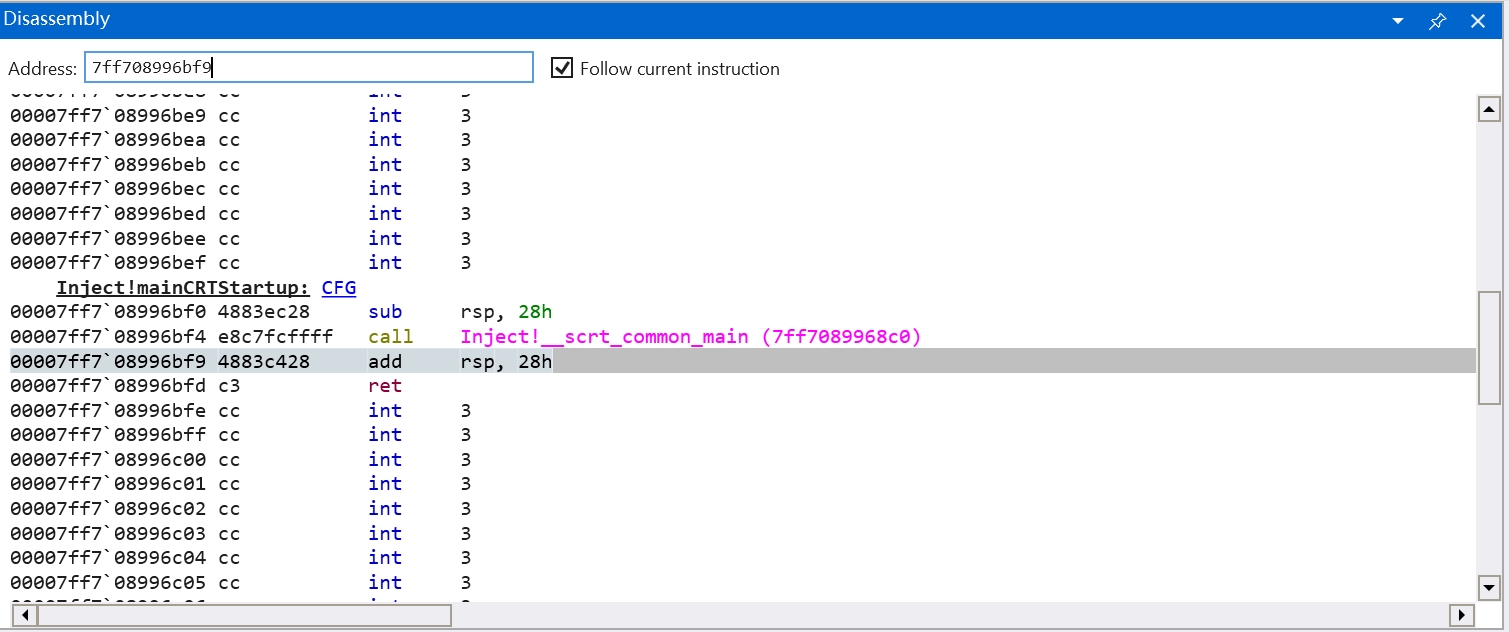Click the vertical scrollbar up arrow
This screenshot has width=1509, height=632.
tap(1488, 110)
